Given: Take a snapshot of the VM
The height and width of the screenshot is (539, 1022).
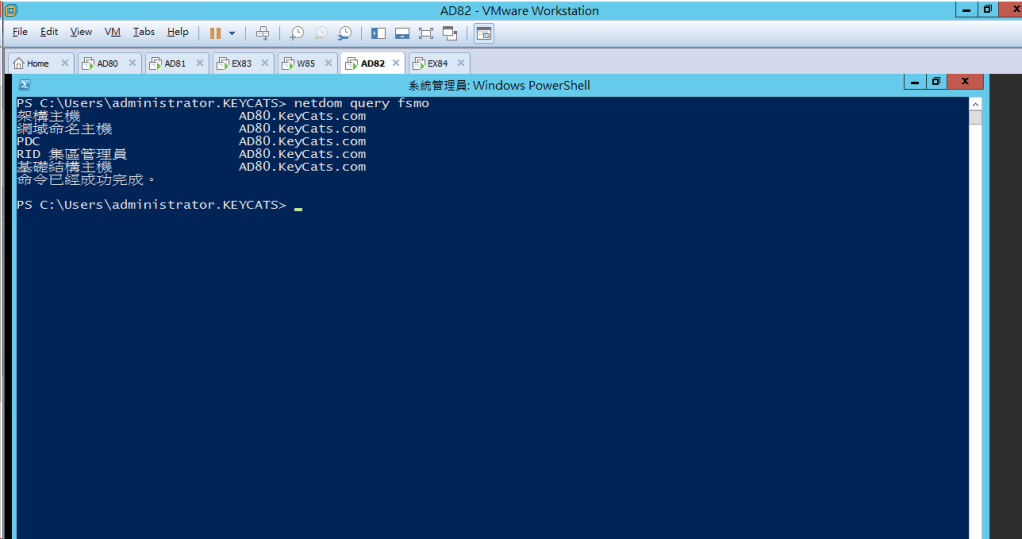Looking at the screenshot, I should (297, 33).
